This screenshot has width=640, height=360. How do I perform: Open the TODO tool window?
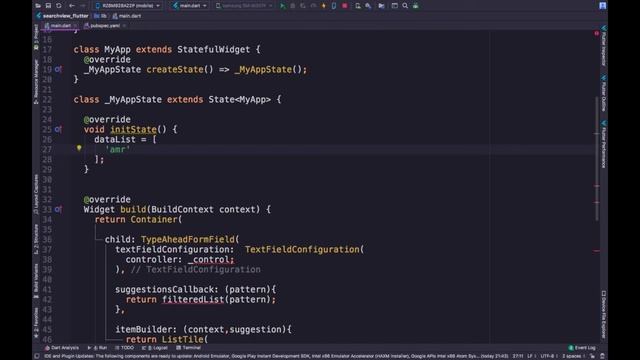124,348
